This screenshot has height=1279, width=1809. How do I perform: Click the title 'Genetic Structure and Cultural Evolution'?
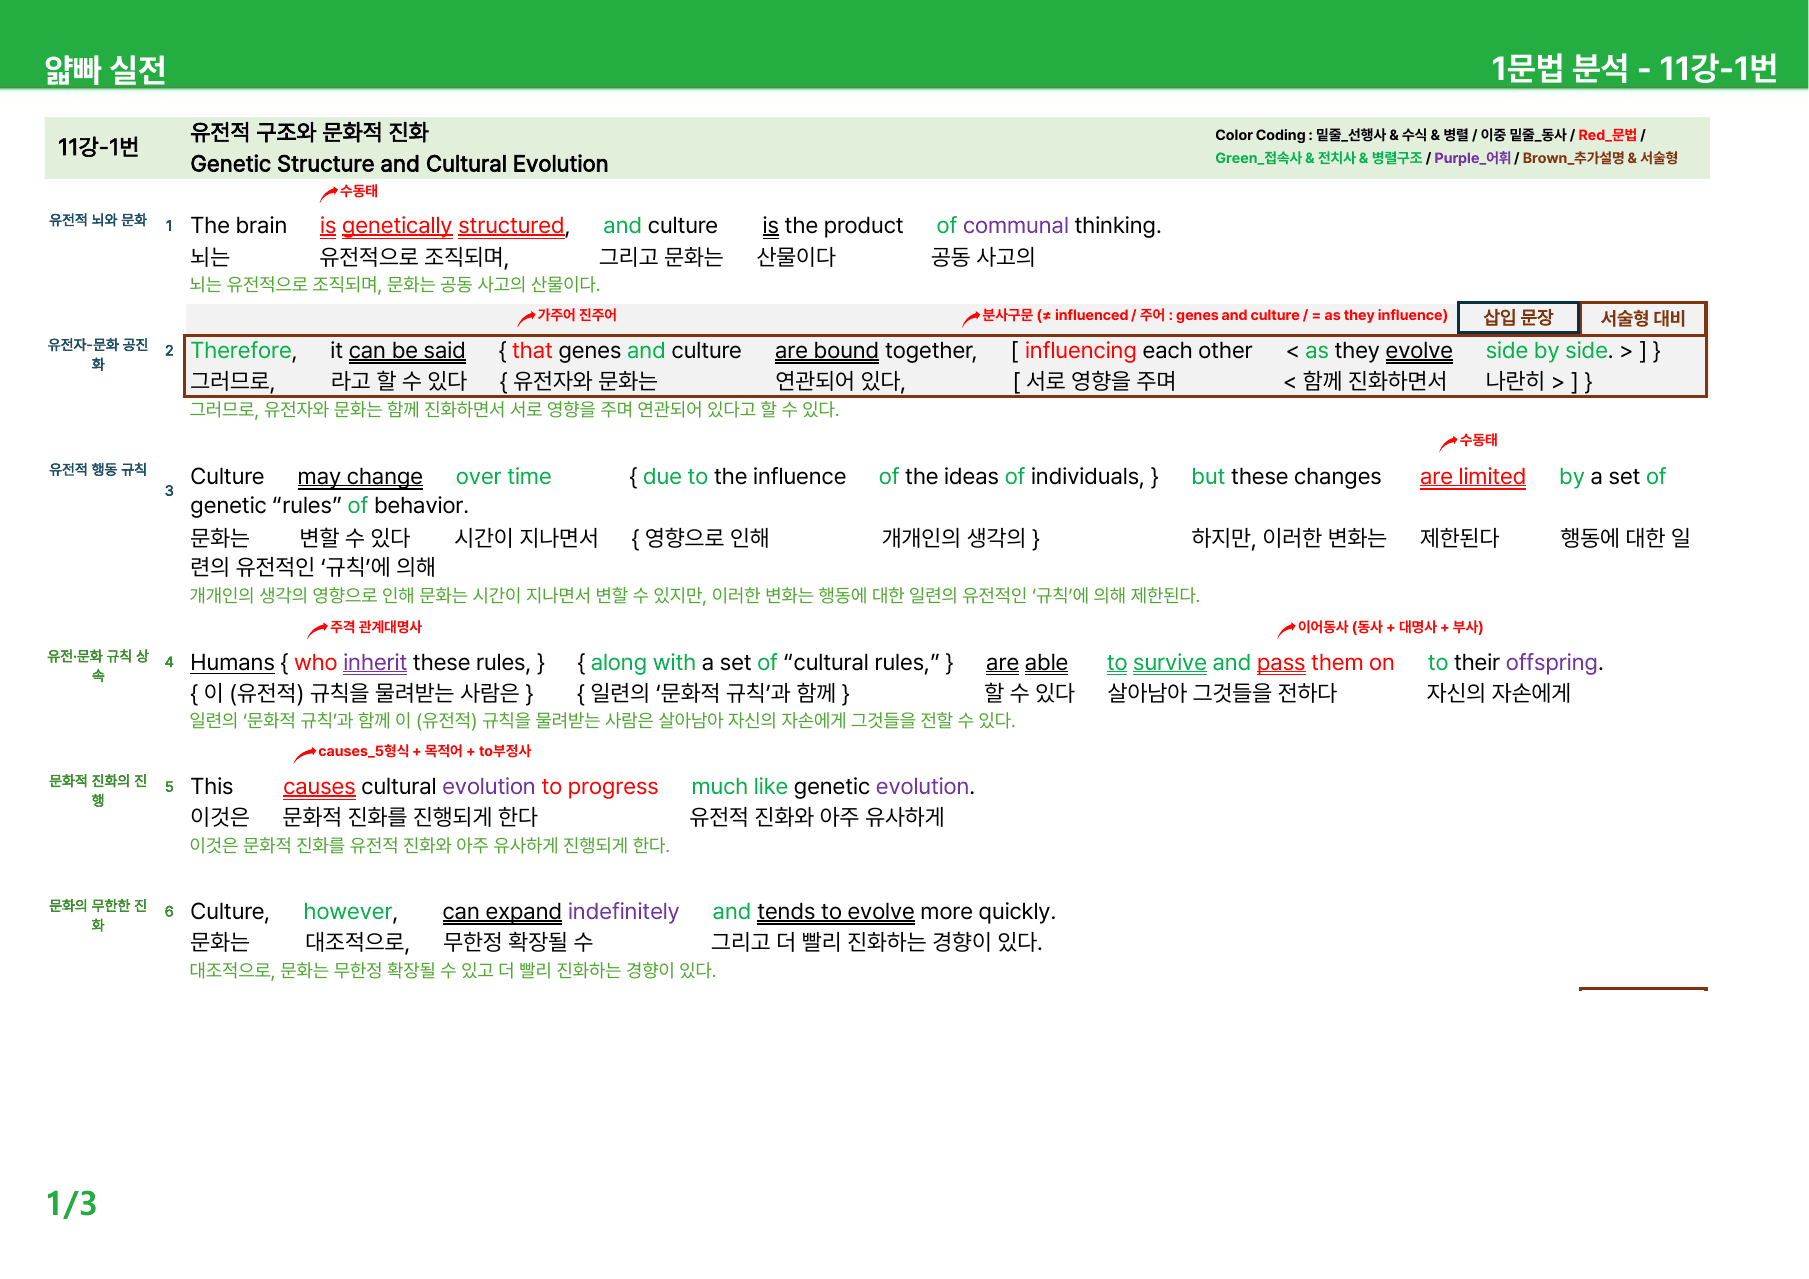coord(399,164)
